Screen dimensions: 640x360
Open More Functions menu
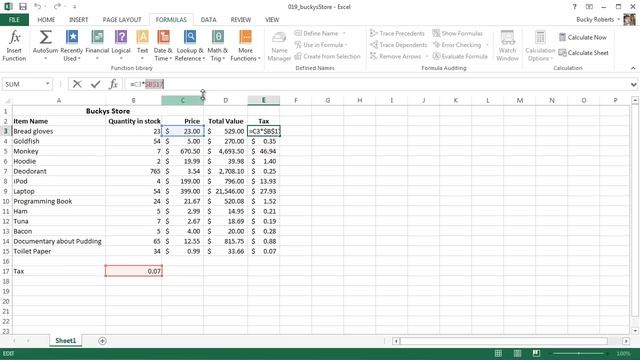pos(245,46)
